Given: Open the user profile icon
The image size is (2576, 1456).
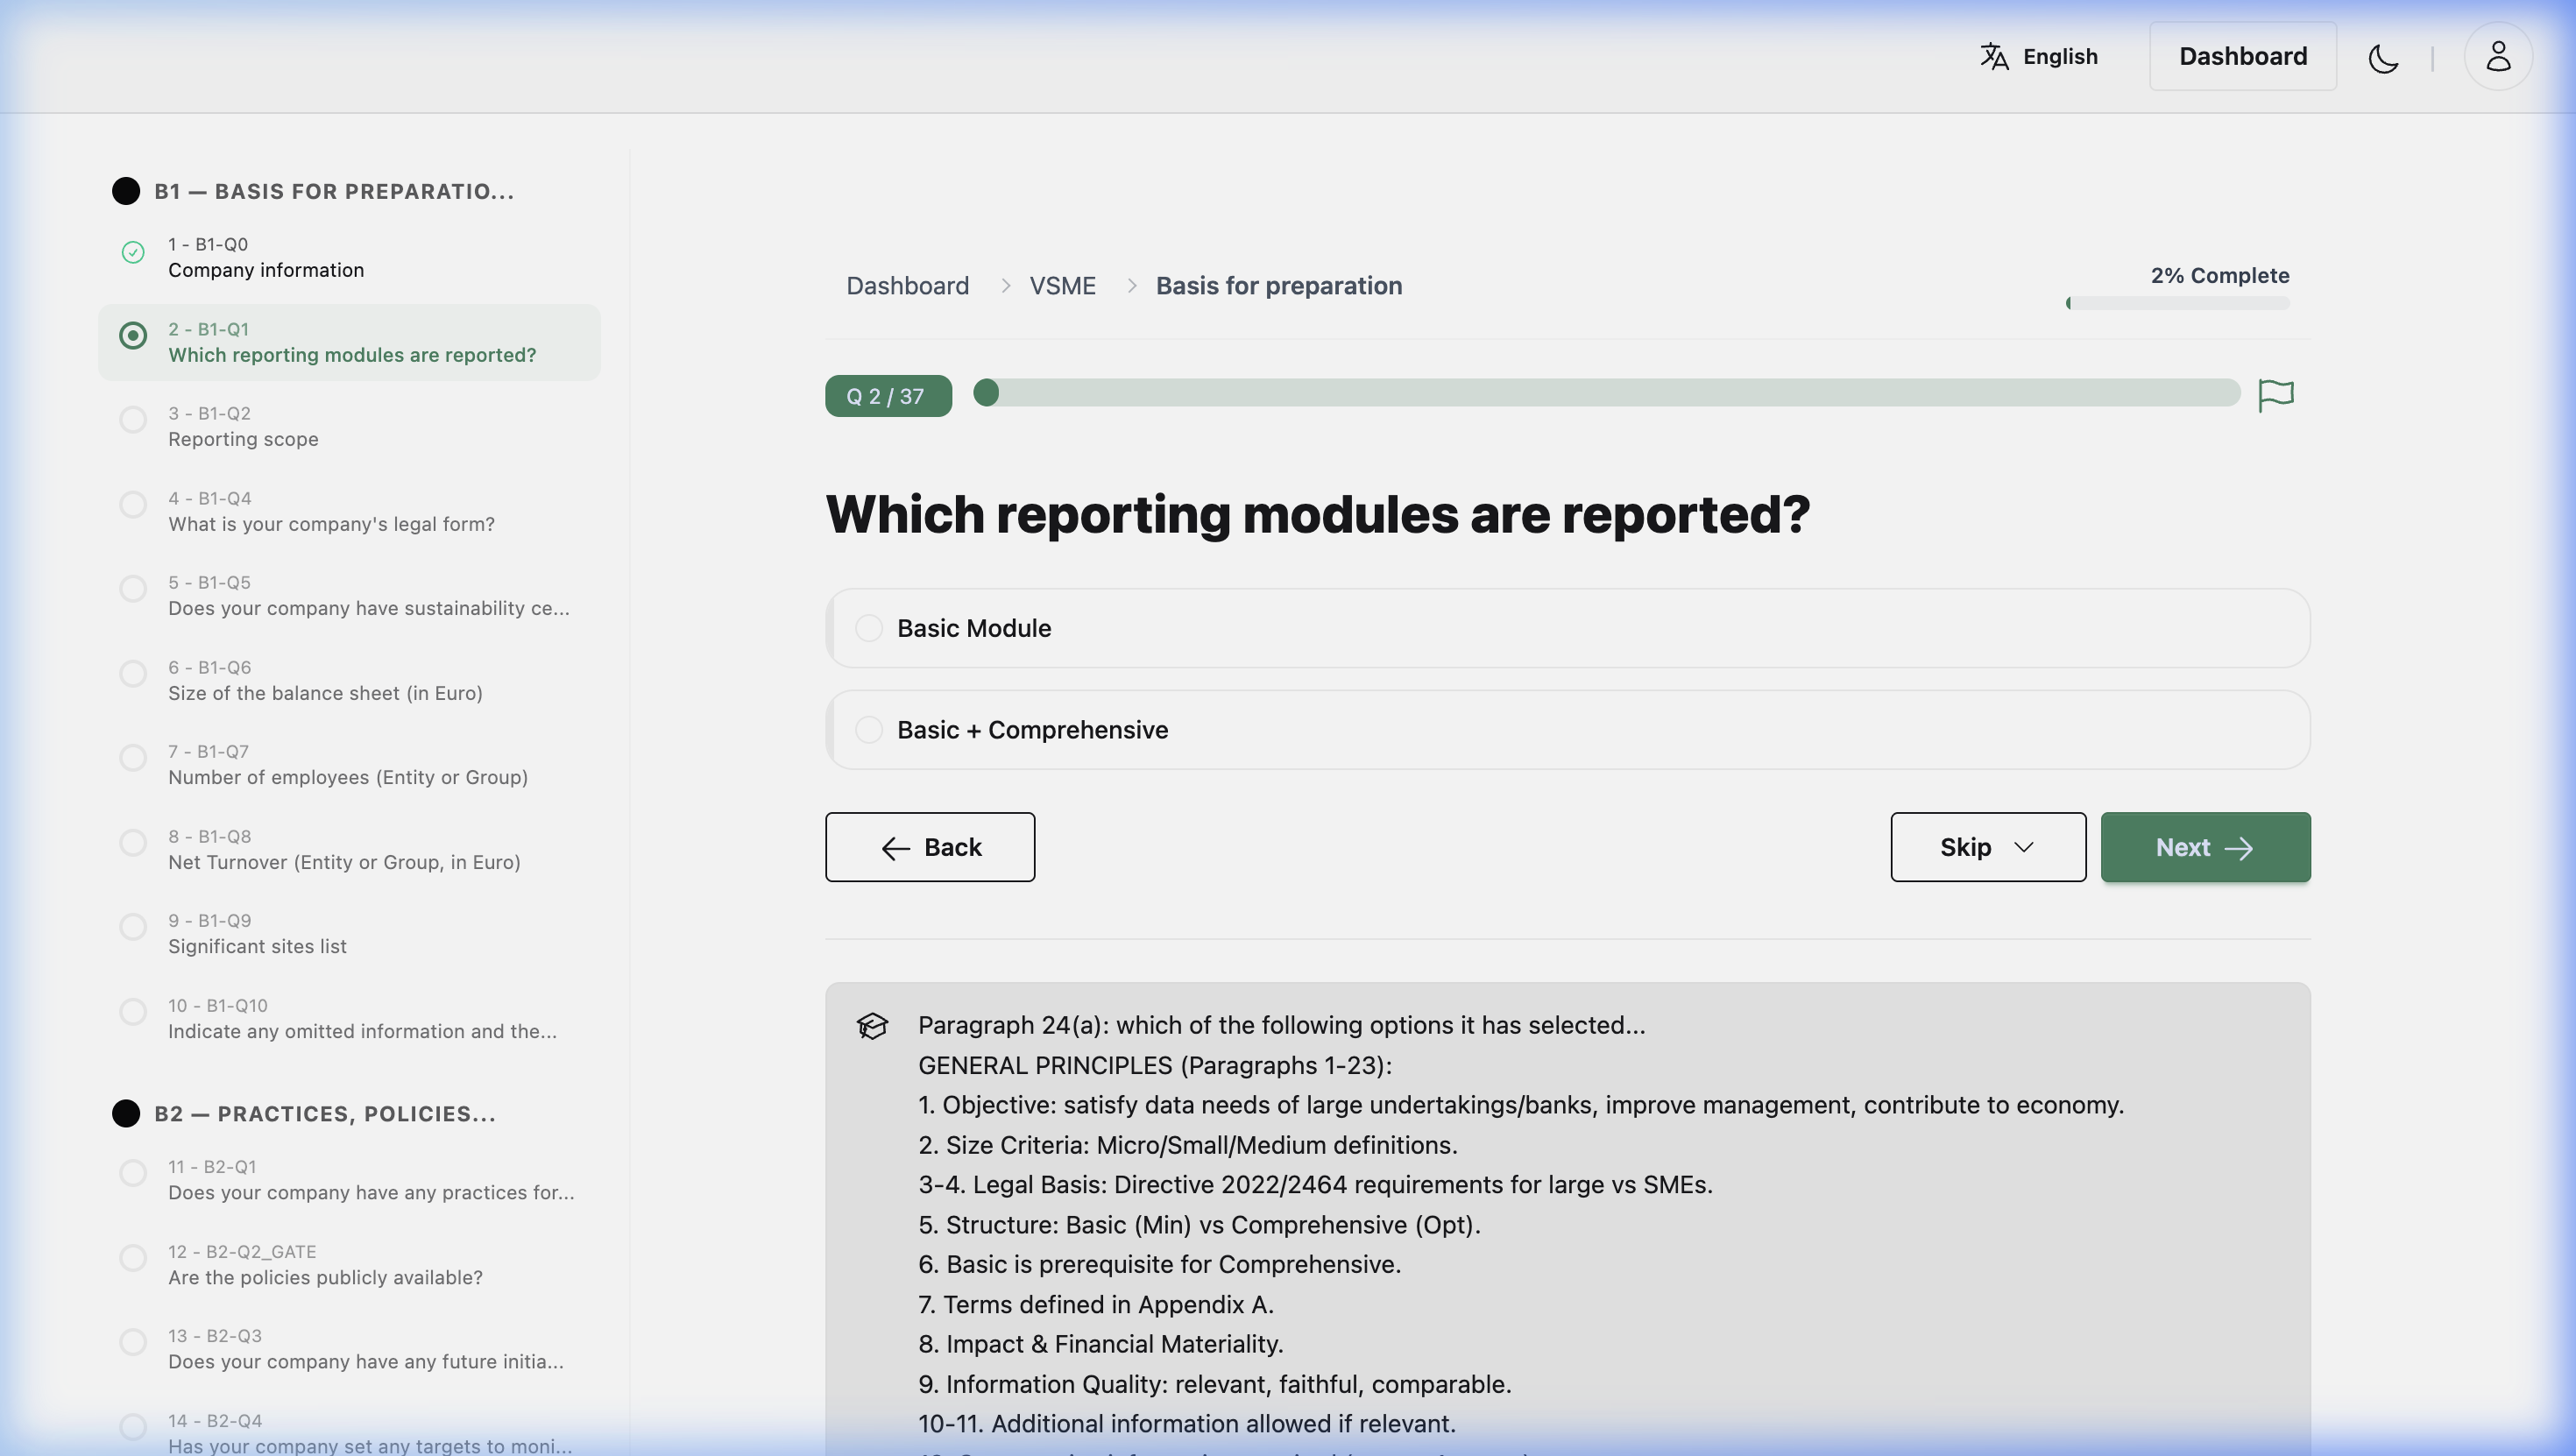Looking at the screenshot, I should (x=2498, y=57).
